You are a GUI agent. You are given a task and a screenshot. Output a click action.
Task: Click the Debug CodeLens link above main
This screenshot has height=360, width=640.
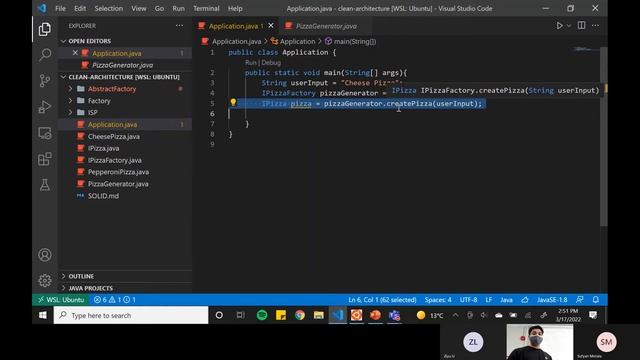[x=271, y=62]
